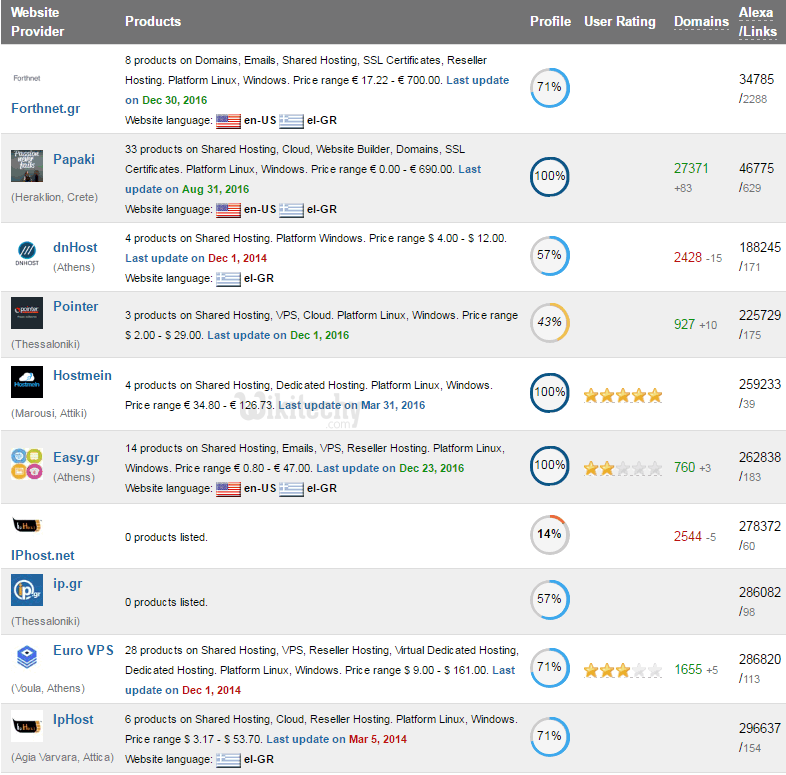Click Pointer's 43% profile circle
This screenshot has height=775, width=786.
550,323
